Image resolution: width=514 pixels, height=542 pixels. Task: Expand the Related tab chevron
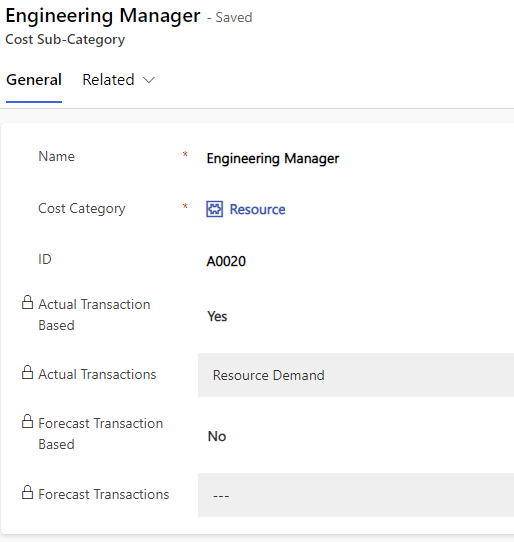coord(149,80)
